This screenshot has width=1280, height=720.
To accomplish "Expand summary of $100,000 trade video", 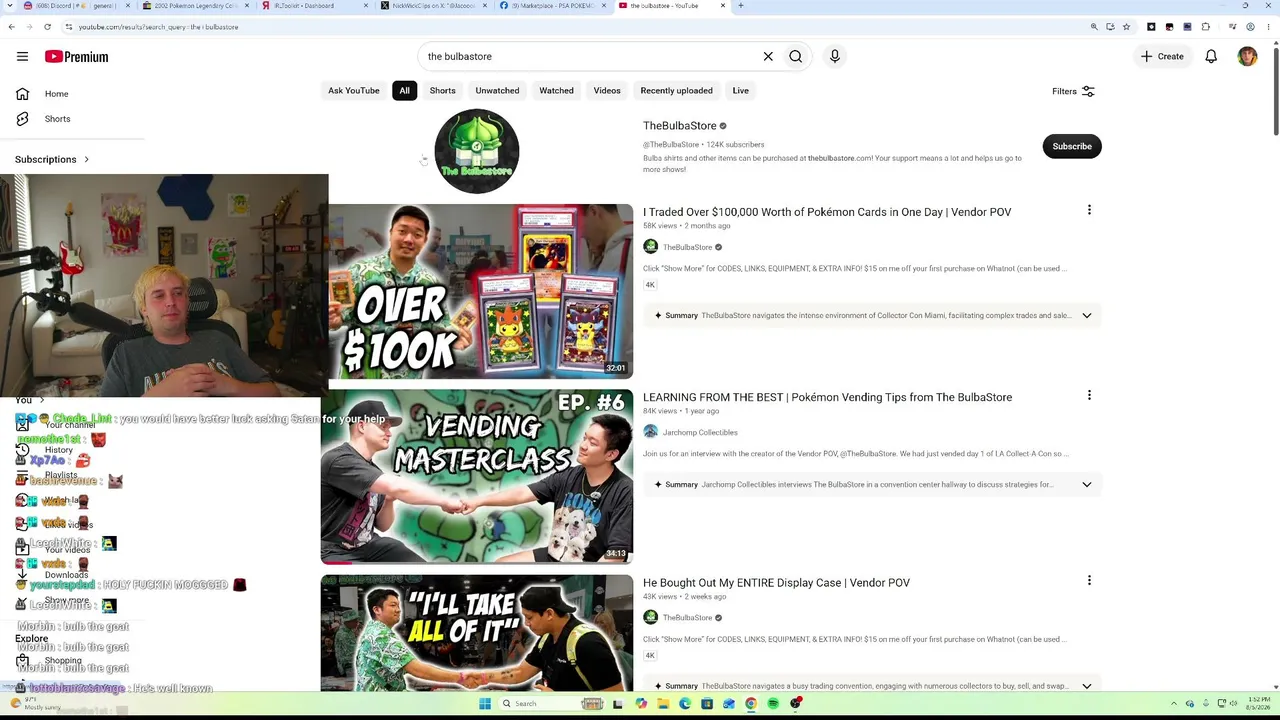I will pyautogui.click(x=1087, y=316).
